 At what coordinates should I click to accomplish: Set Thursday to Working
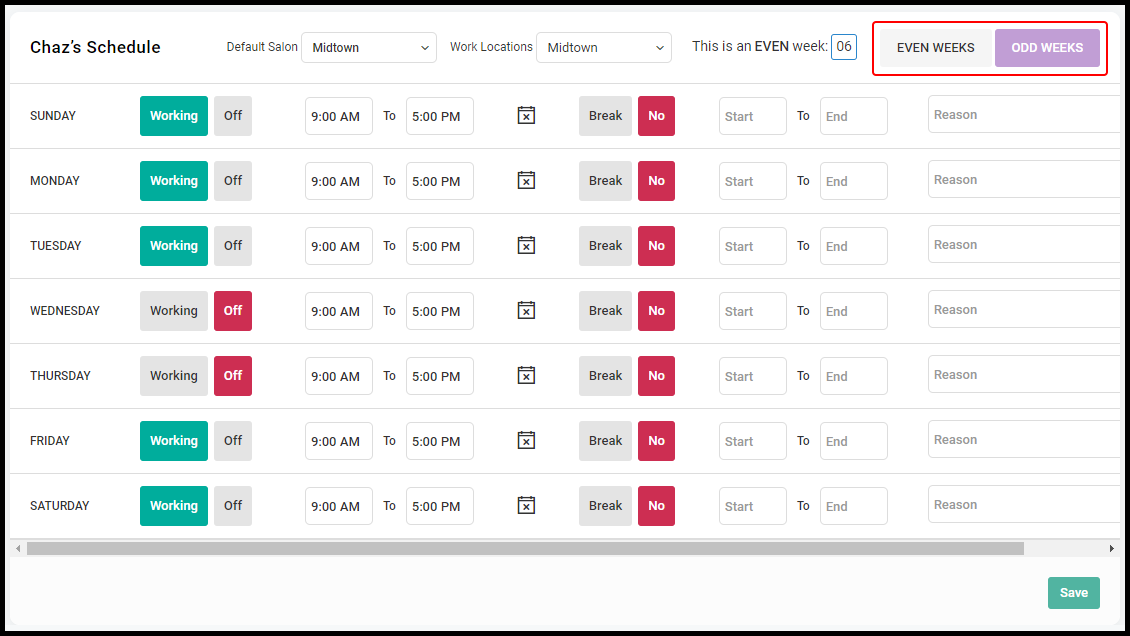(x=174, y=376)
